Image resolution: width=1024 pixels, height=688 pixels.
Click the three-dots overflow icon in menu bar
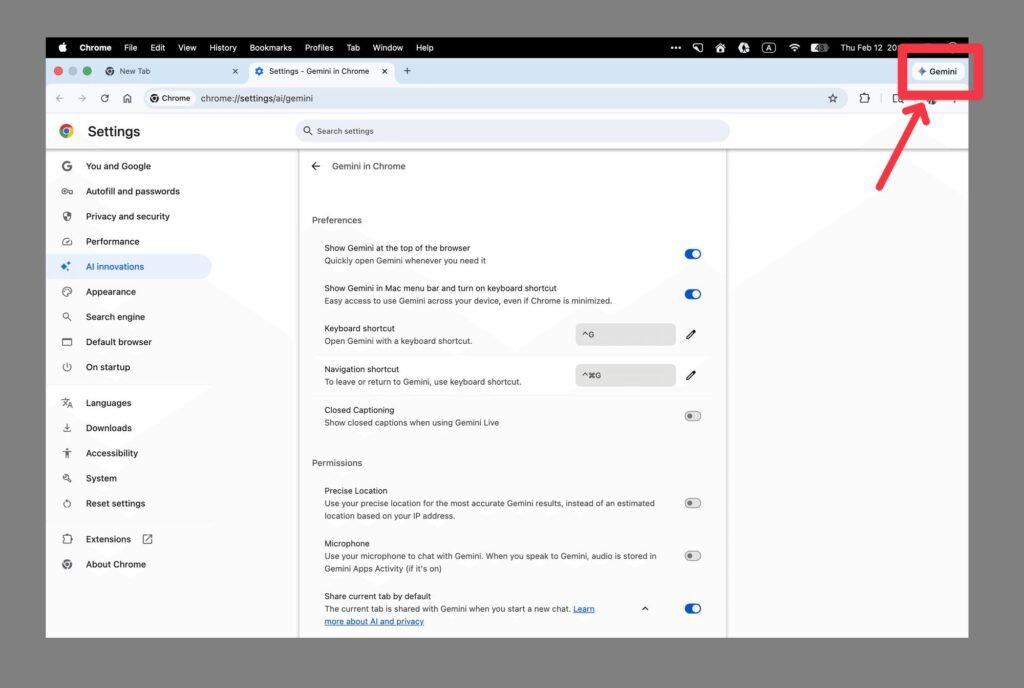pos(676,48)
